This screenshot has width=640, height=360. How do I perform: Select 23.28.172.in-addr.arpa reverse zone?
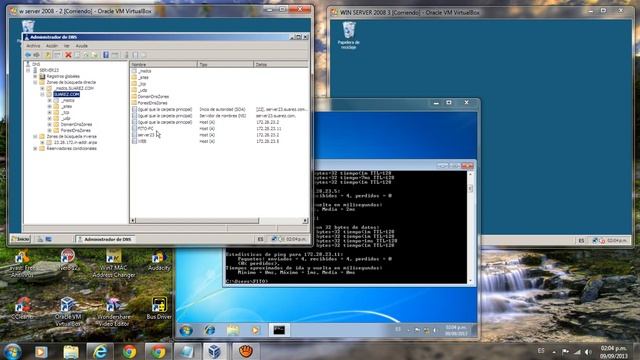coord(76,142)
